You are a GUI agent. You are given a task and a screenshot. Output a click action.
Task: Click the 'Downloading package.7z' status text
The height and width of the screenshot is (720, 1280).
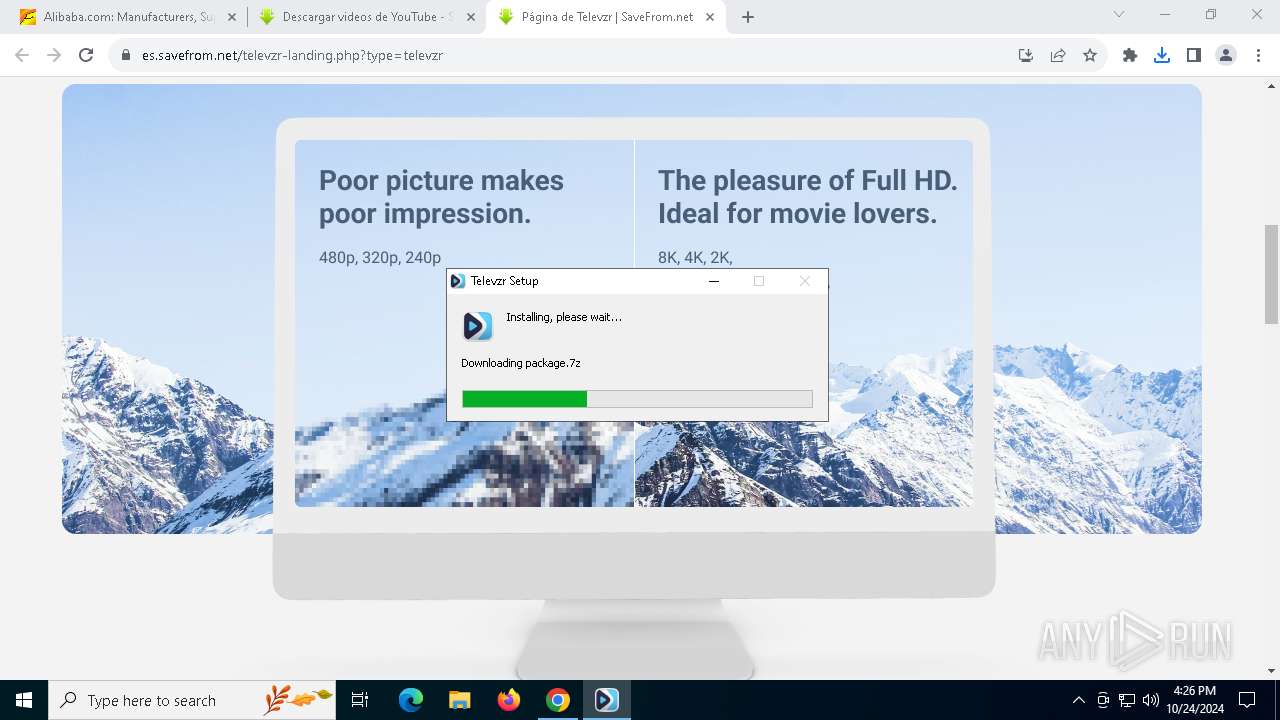click(521, 363)
